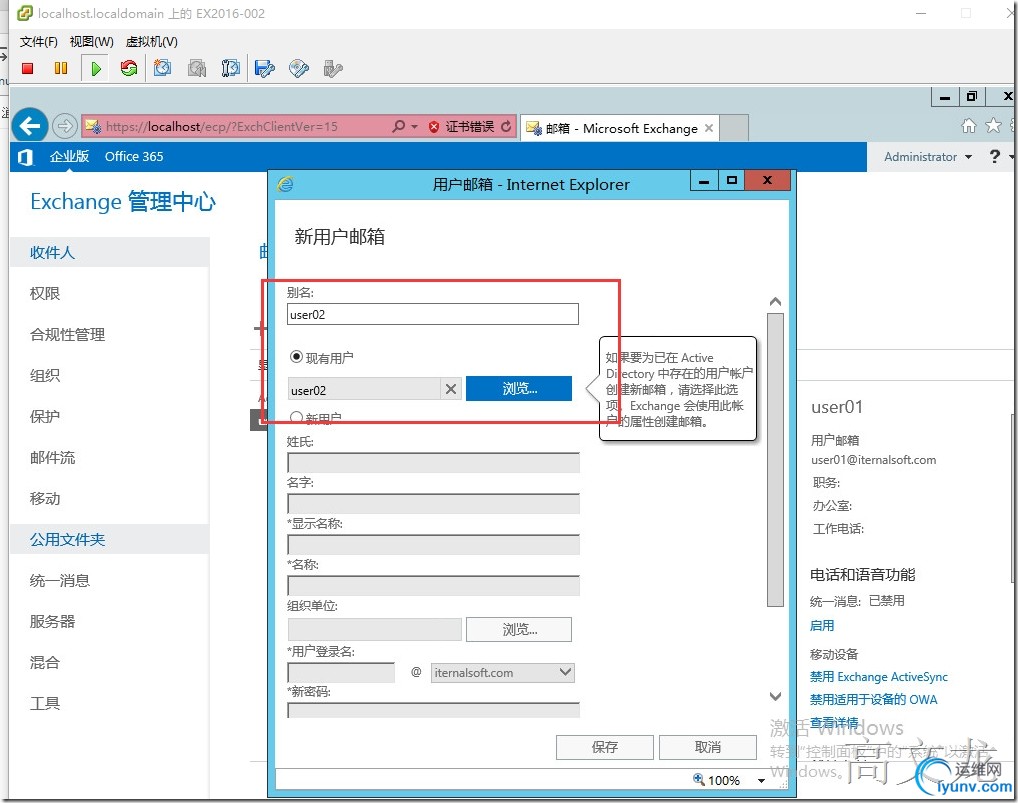Click the green play VM button
Image resolution: width=1018 pixels, height=803 pixels.
[x=96, y=69]
